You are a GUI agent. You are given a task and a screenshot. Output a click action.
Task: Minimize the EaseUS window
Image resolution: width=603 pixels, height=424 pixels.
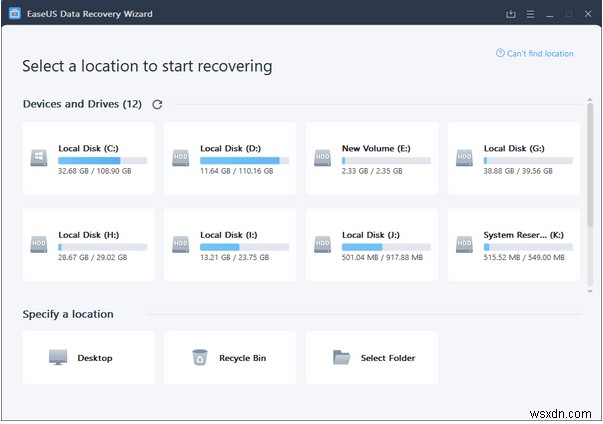[550, 14]
